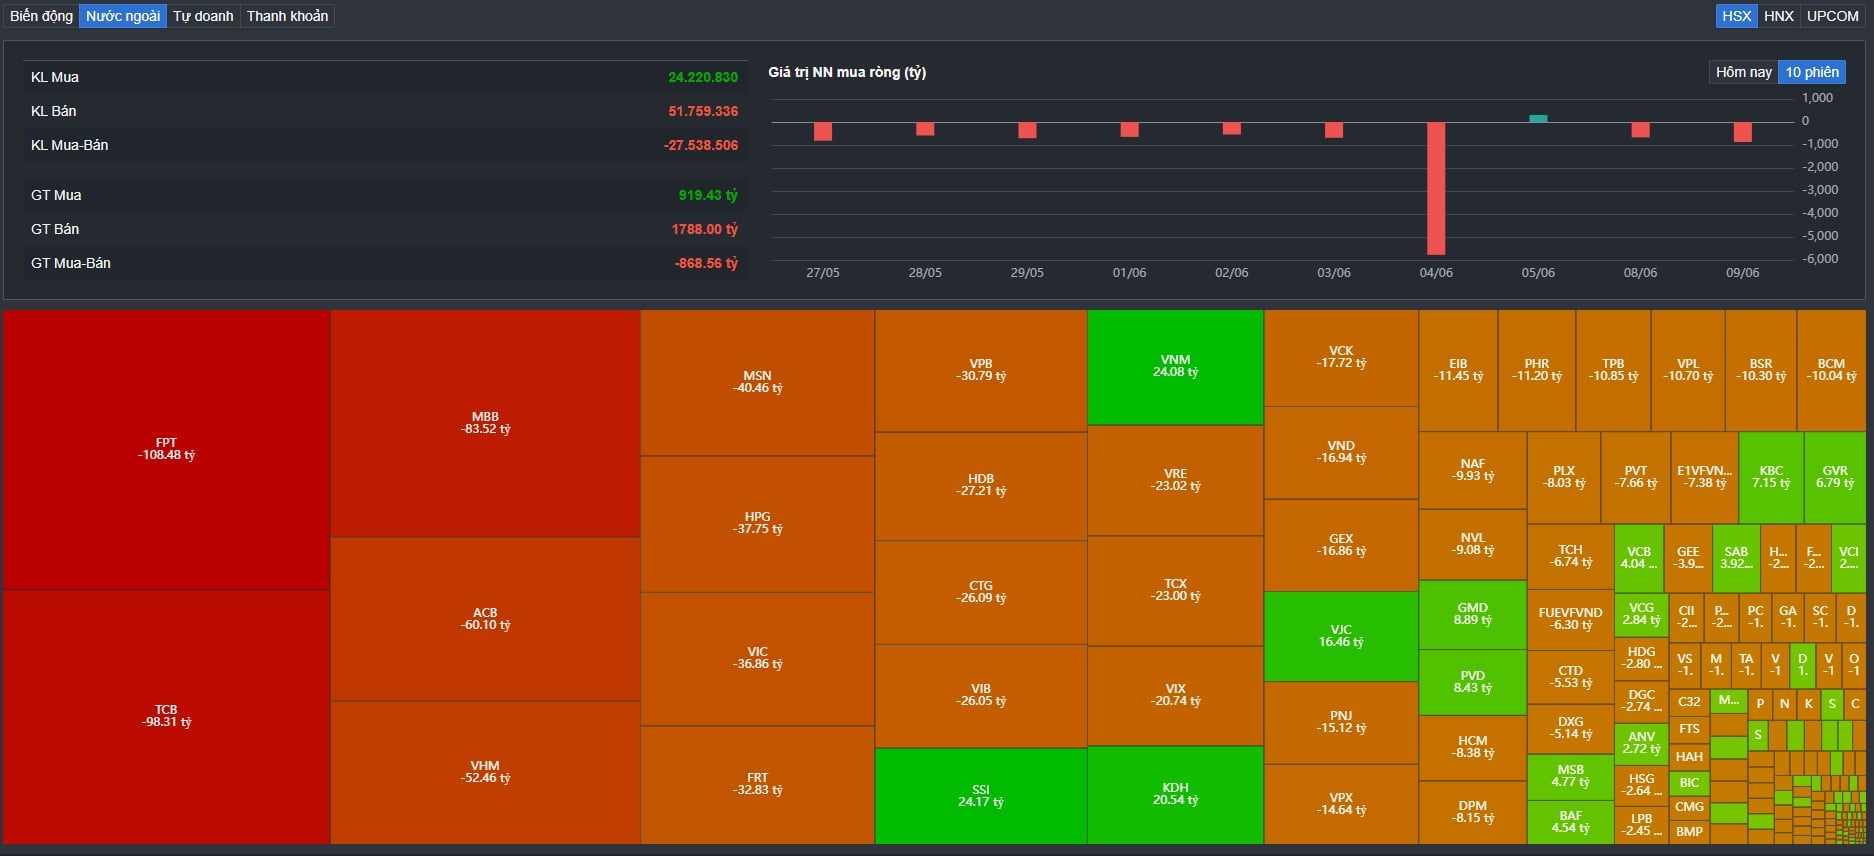Viewport: 1874px width, 856px height.
Task: Click the VIX treemap tile
Action: tap(1175, 695)
